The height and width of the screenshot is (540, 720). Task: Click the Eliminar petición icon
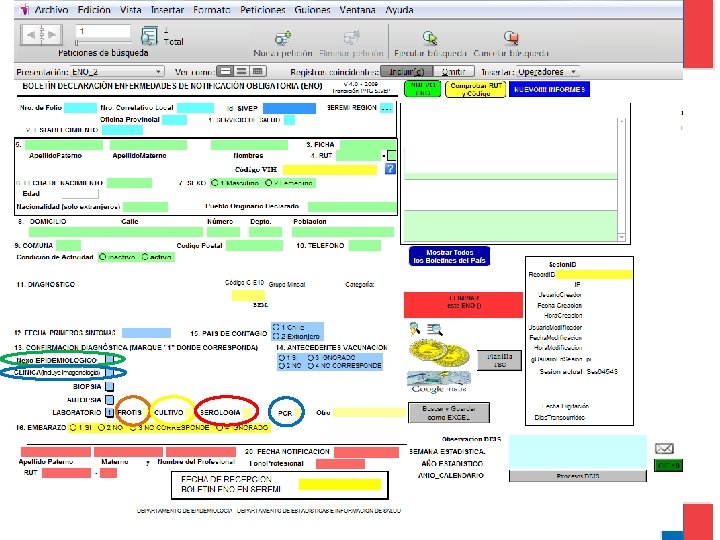tap(351, 38)
